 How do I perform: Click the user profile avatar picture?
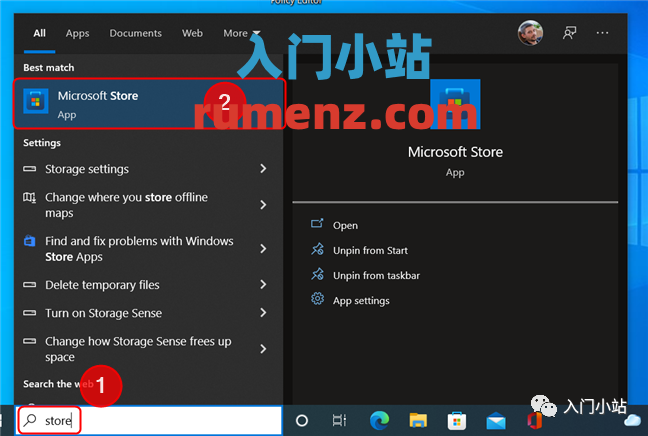click(x=530, y=33)
